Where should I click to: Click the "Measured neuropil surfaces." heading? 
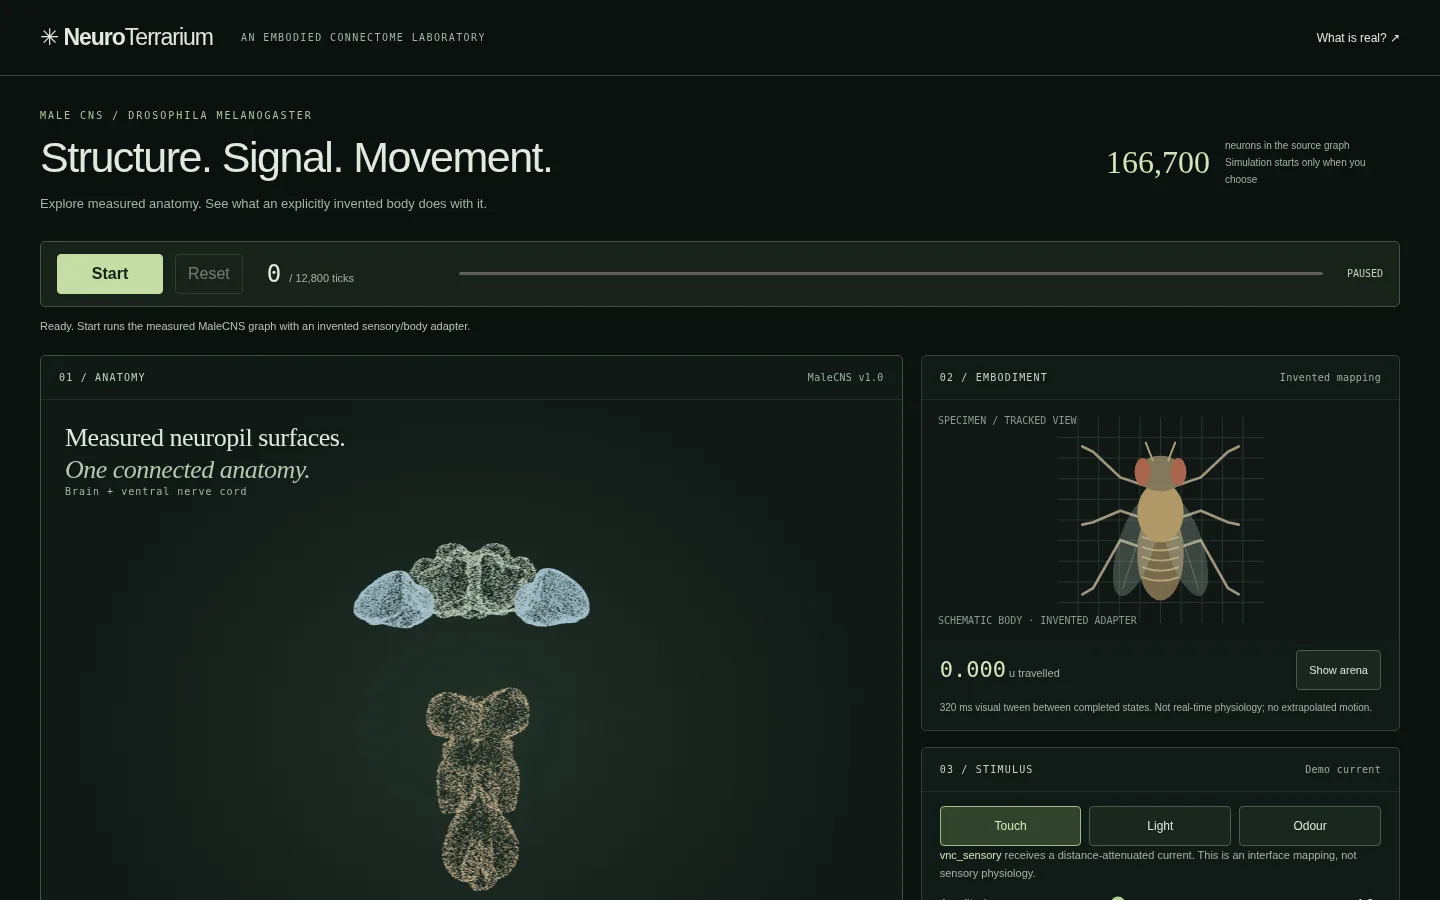tap(205, 438)
